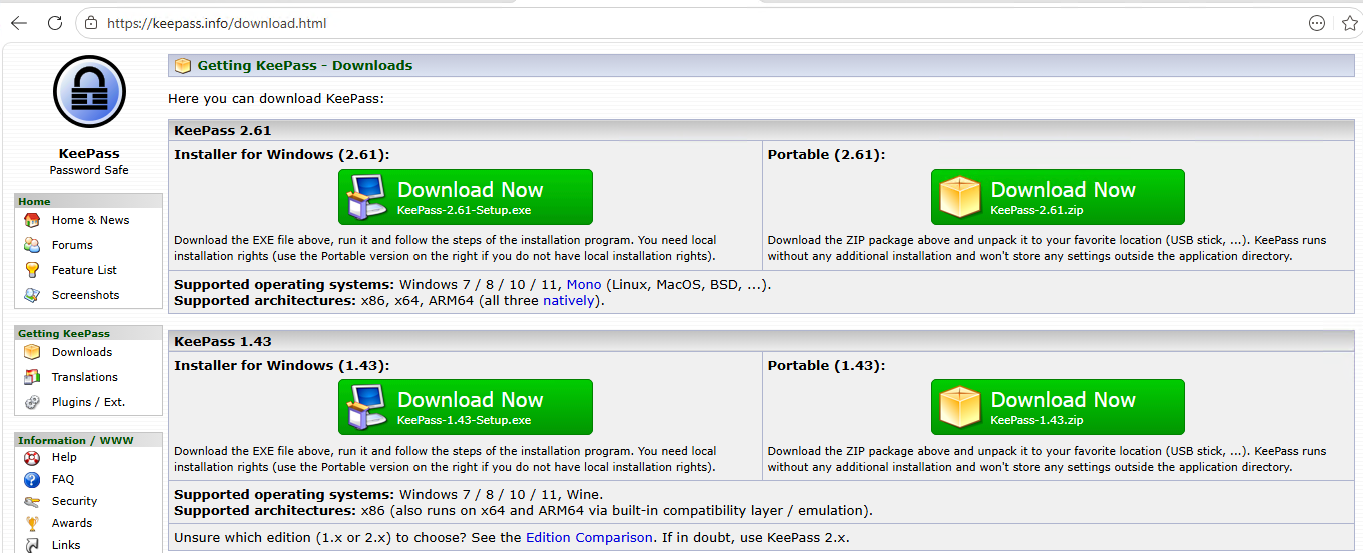Click the KeePass Password Safe title text
The width and height of the screenshot is (1363, 553).
(89, 161)
